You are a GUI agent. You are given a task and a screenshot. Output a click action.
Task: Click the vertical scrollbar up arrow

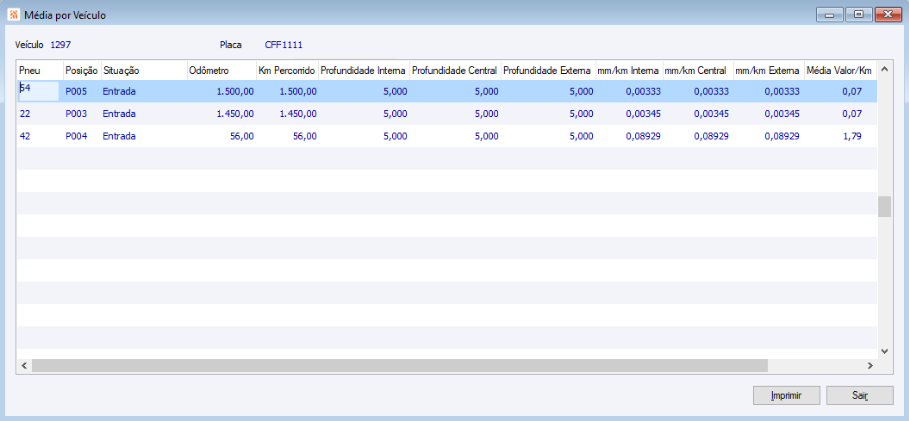click(x=884, y=70)
